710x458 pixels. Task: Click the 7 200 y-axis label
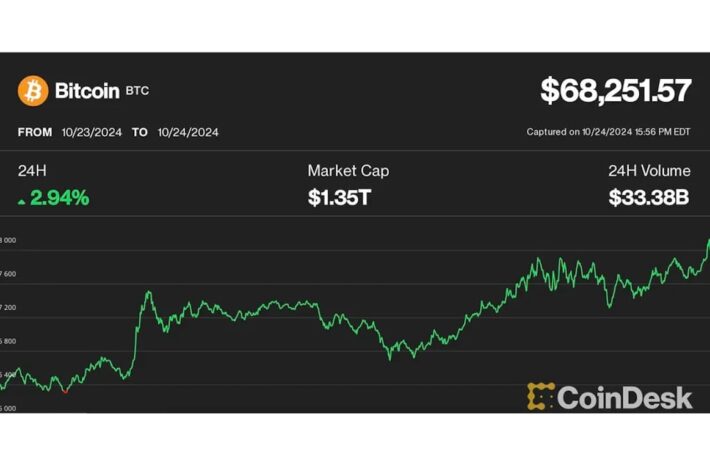[8, 307]
